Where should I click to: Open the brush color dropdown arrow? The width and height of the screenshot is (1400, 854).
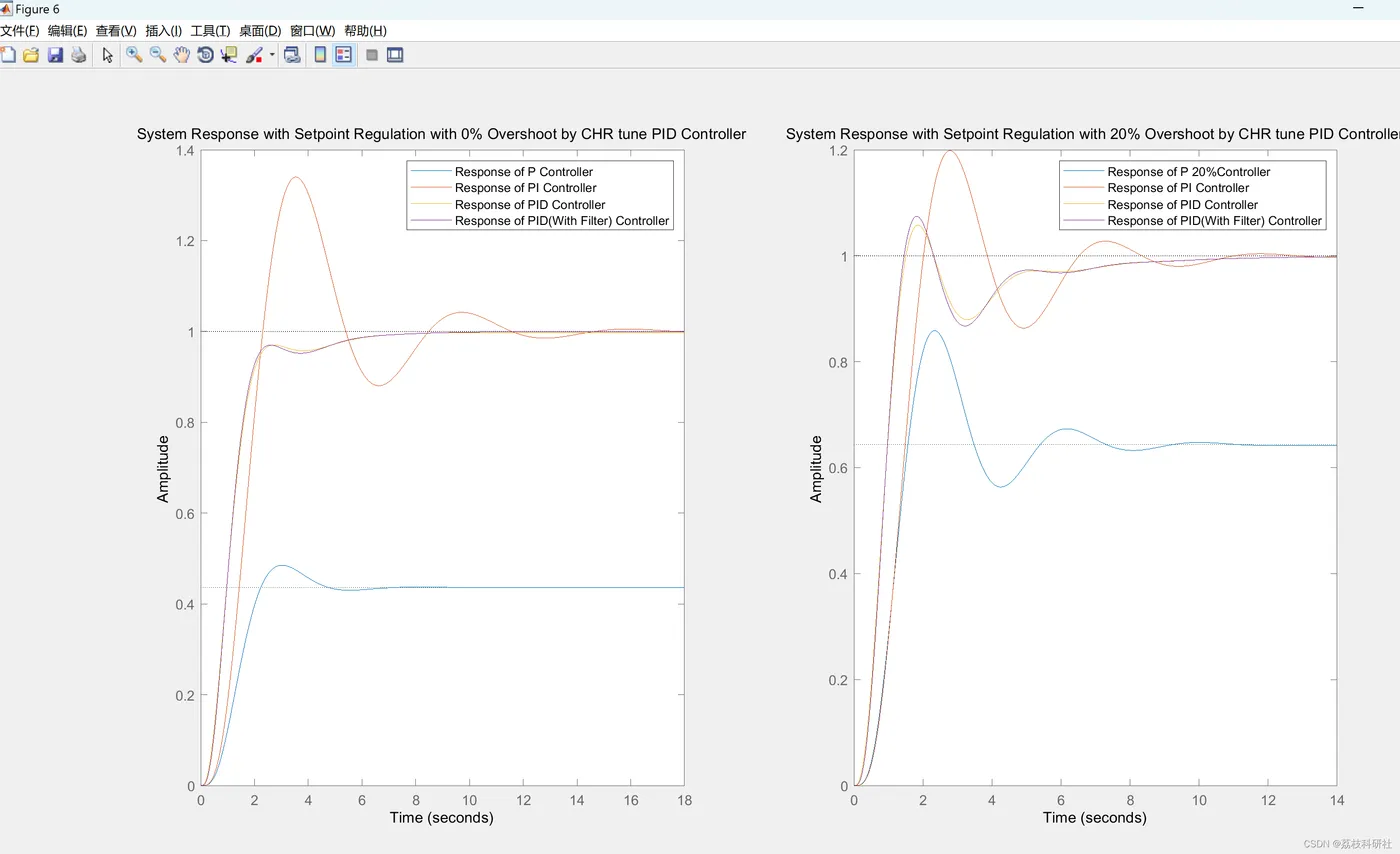(272, 56)
